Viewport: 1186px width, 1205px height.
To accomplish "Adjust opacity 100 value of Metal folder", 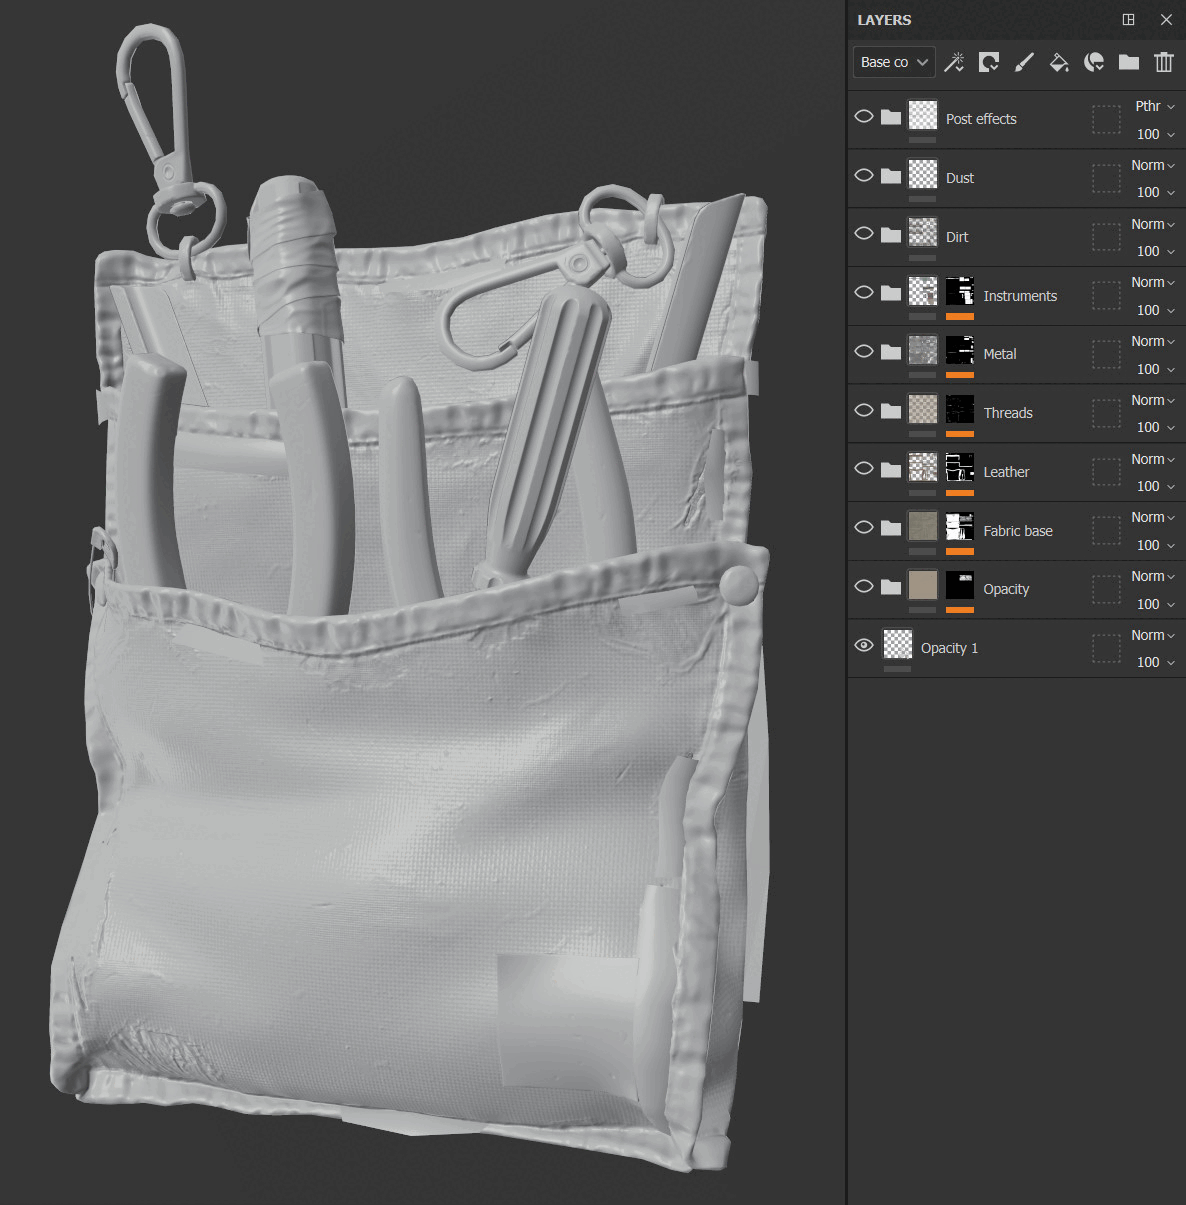I will point(1155,369).
